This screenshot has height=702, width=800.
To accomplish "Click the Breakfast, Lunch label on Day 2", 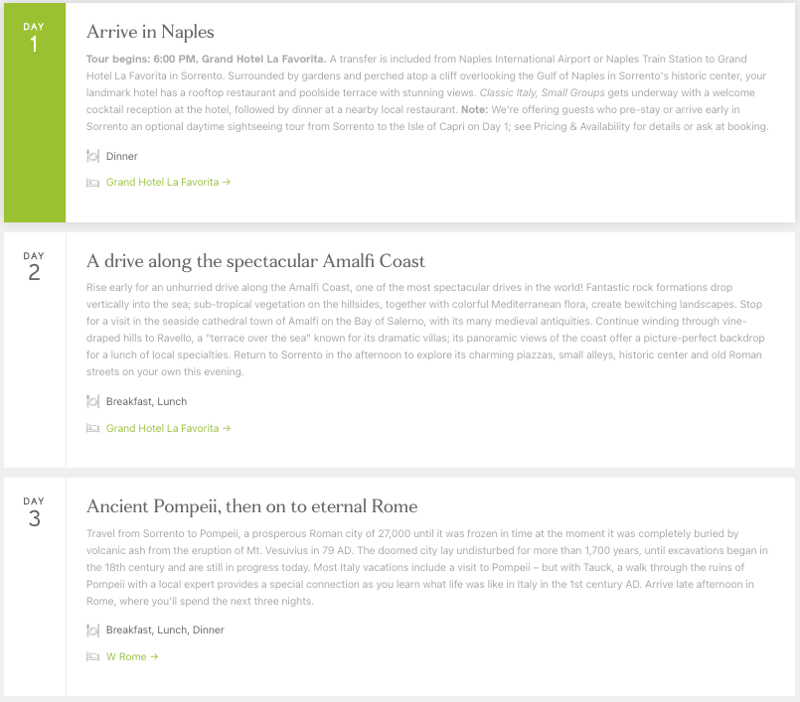I will coord(146,402).
